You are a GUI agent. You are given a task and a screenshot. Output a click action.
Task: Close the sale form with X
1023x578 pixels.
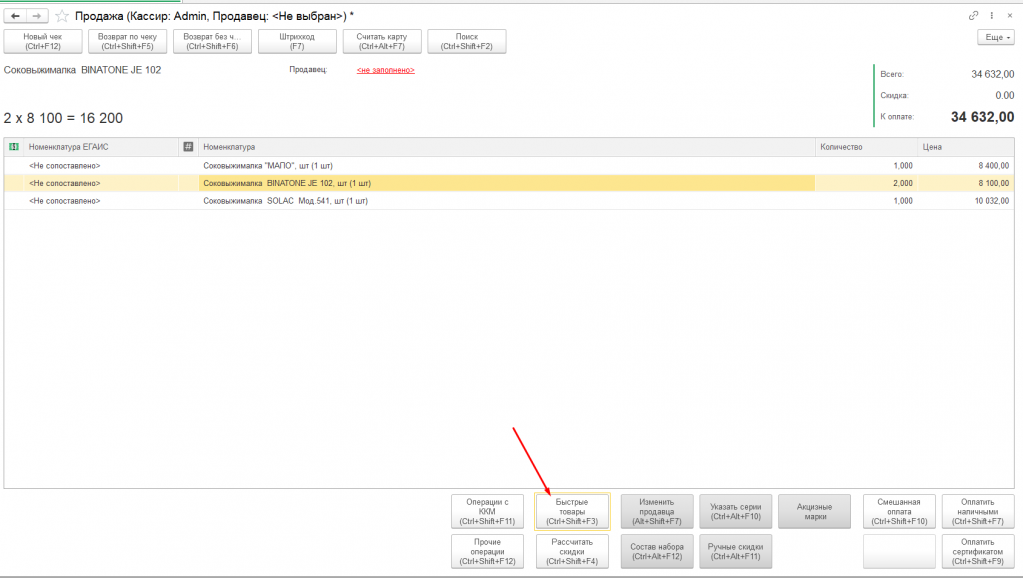(x=1009, y=15)
